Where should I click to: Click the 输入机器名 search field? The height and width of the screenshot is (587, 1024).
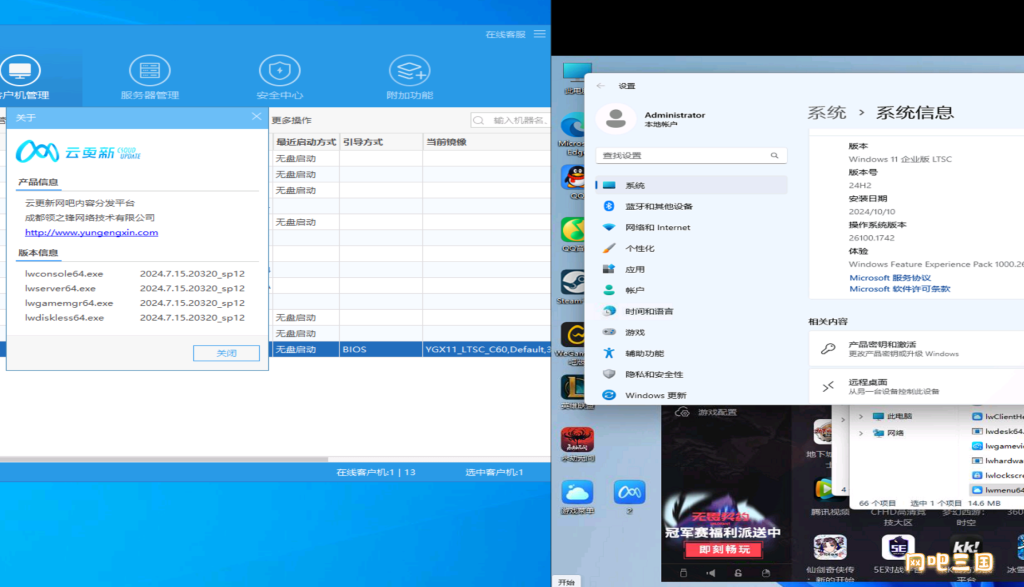pyautogui.click(x=510, y=120)
